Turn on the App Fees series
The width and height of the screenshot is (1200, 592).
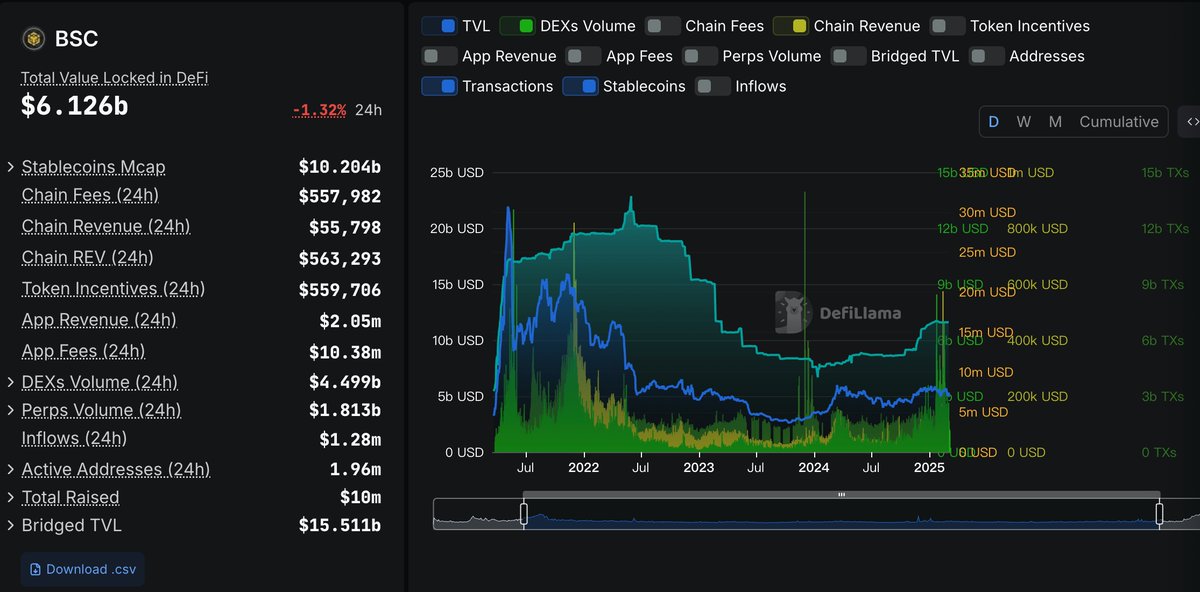[584, 56]
